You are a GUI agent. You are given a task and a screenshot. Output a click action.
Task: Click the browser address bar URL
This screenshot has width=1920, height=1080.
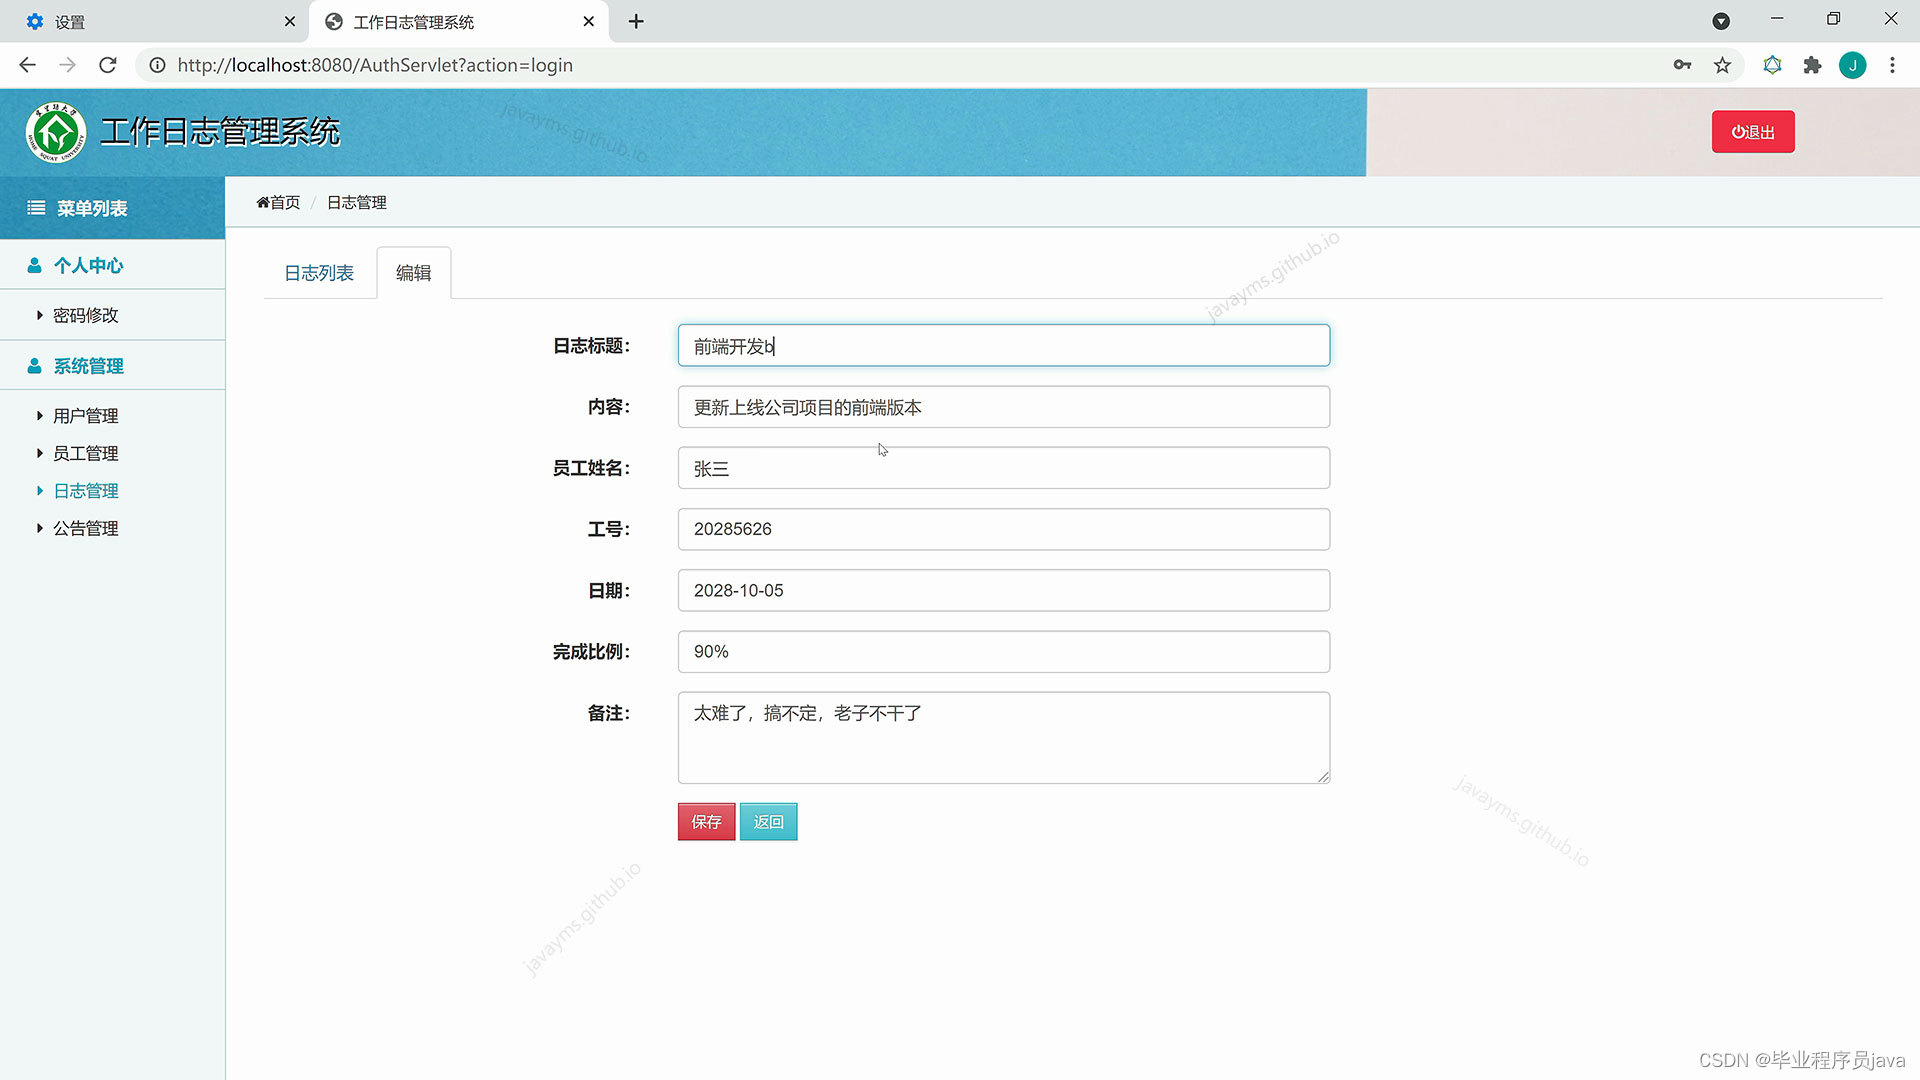coord(375,65)
